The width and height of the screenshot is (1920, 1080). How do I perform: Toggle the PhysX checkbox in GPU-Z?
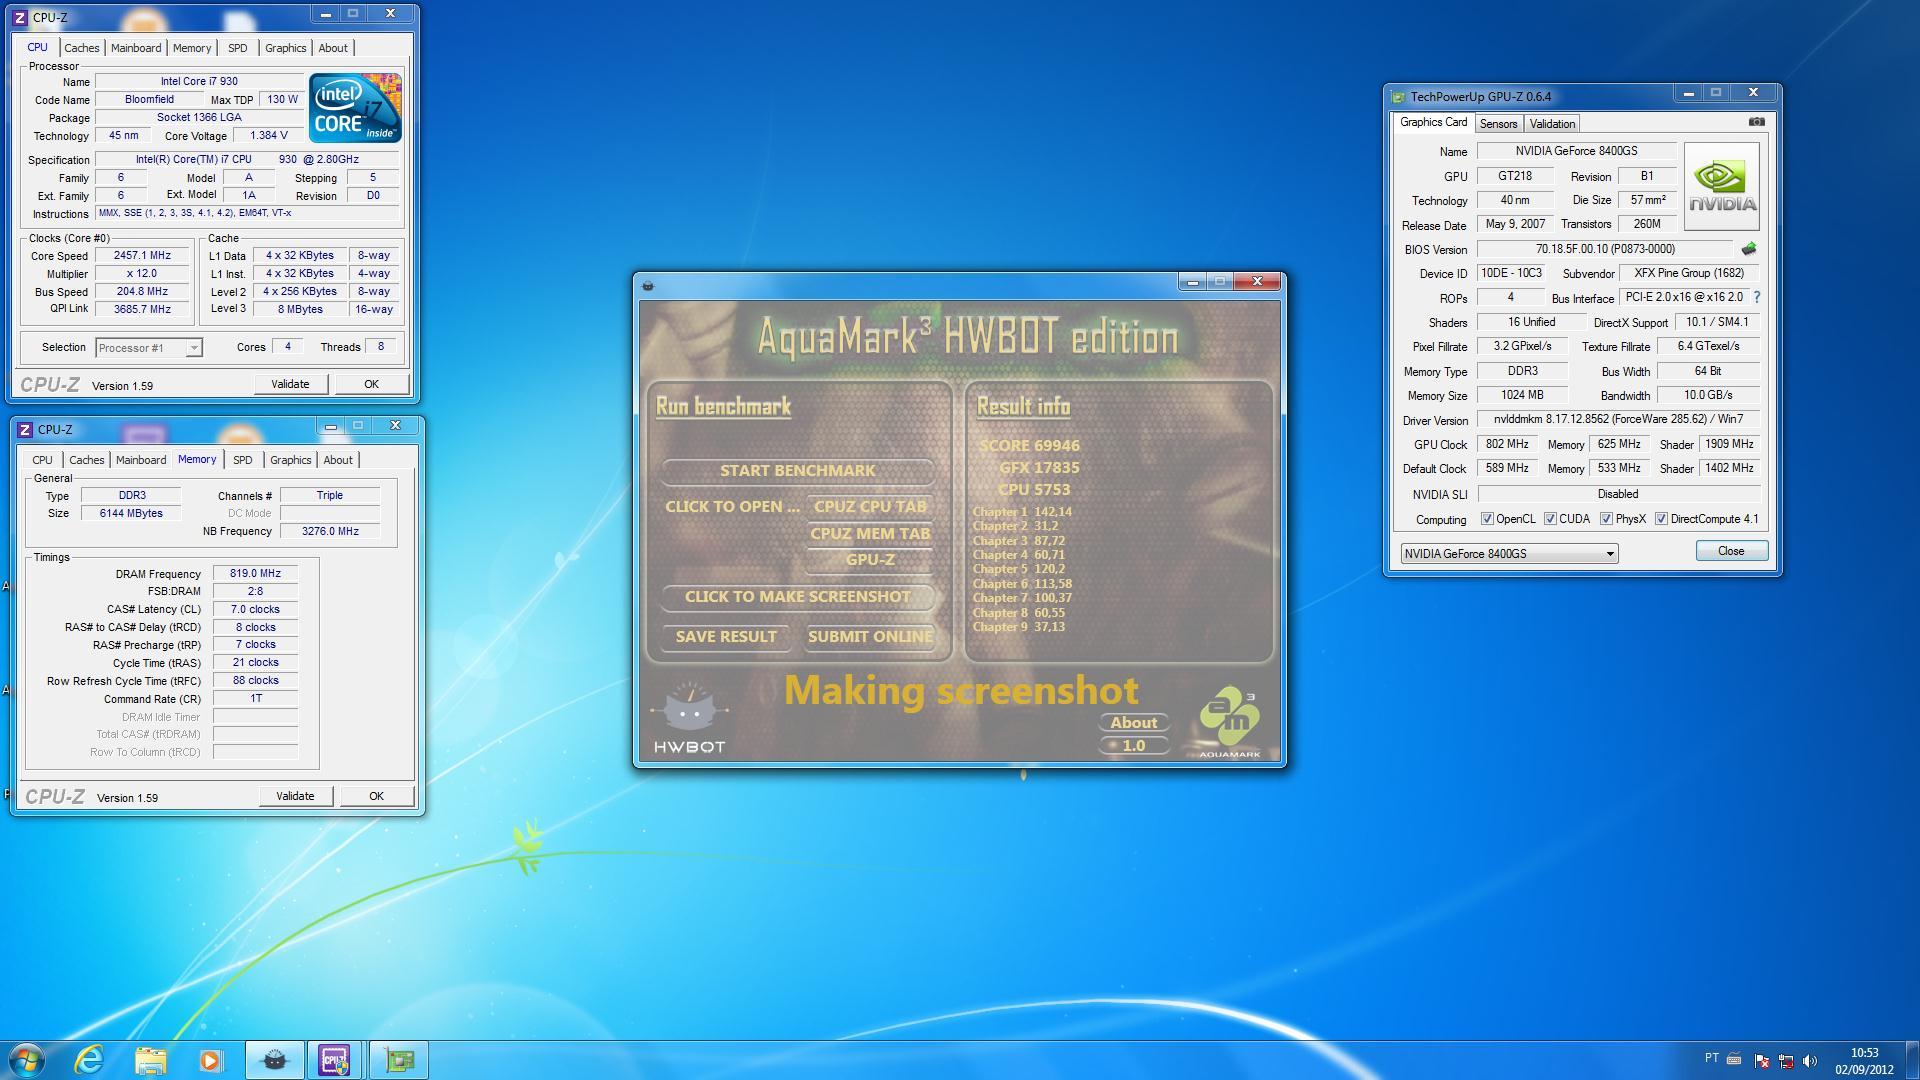1606,519
